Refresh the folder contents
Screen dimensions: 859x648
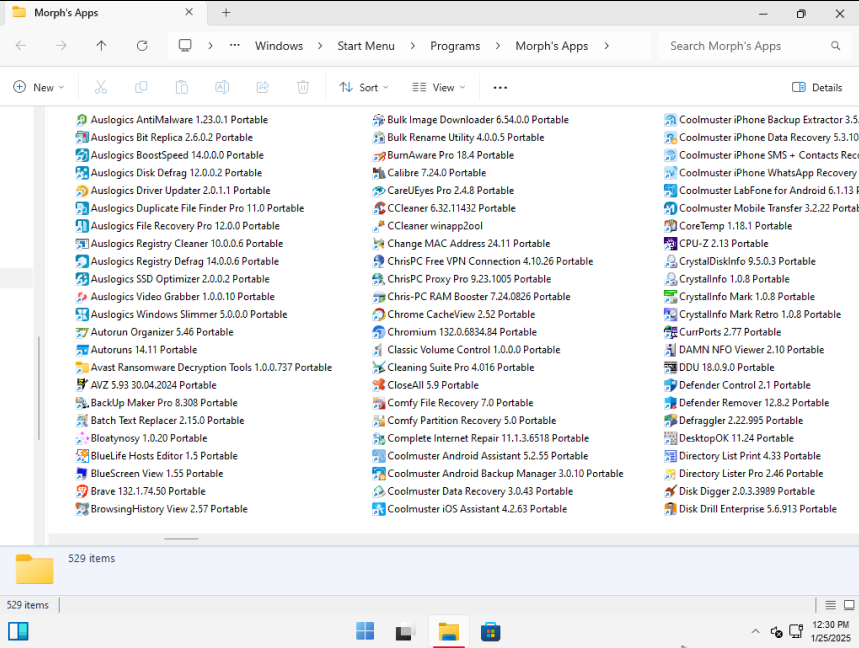pos(142,45)
